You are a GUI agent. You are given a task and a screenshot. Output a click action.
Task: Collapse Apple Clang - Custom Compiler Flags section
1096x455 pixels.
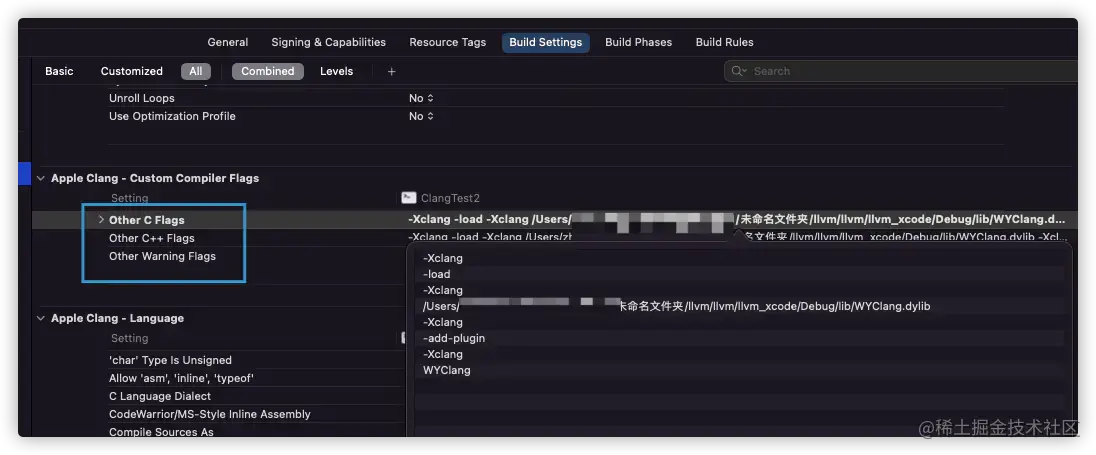coord(41,178)
